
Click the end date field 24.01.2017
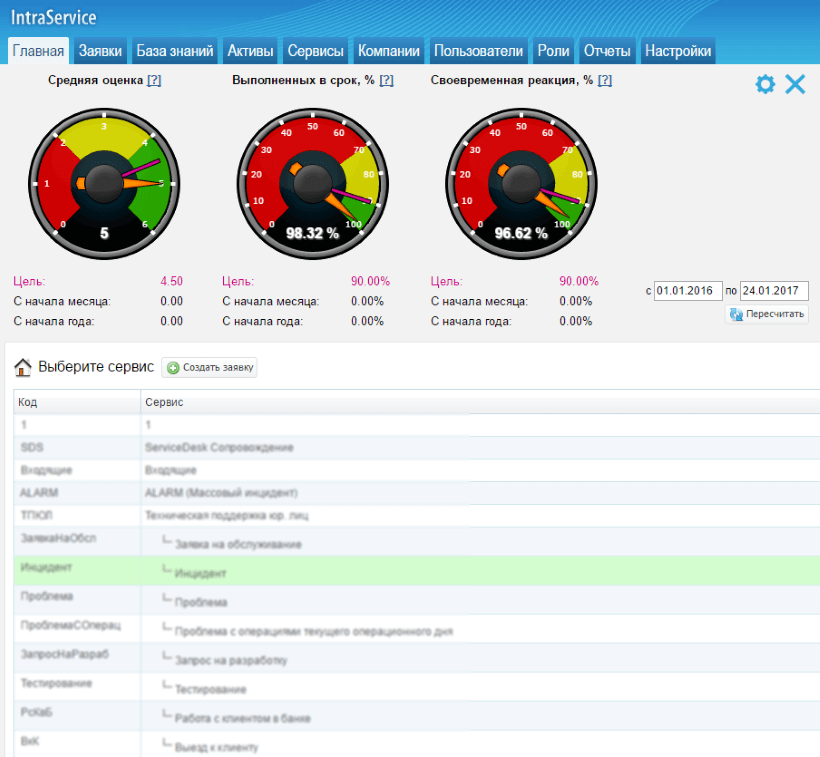coord(774,291)
